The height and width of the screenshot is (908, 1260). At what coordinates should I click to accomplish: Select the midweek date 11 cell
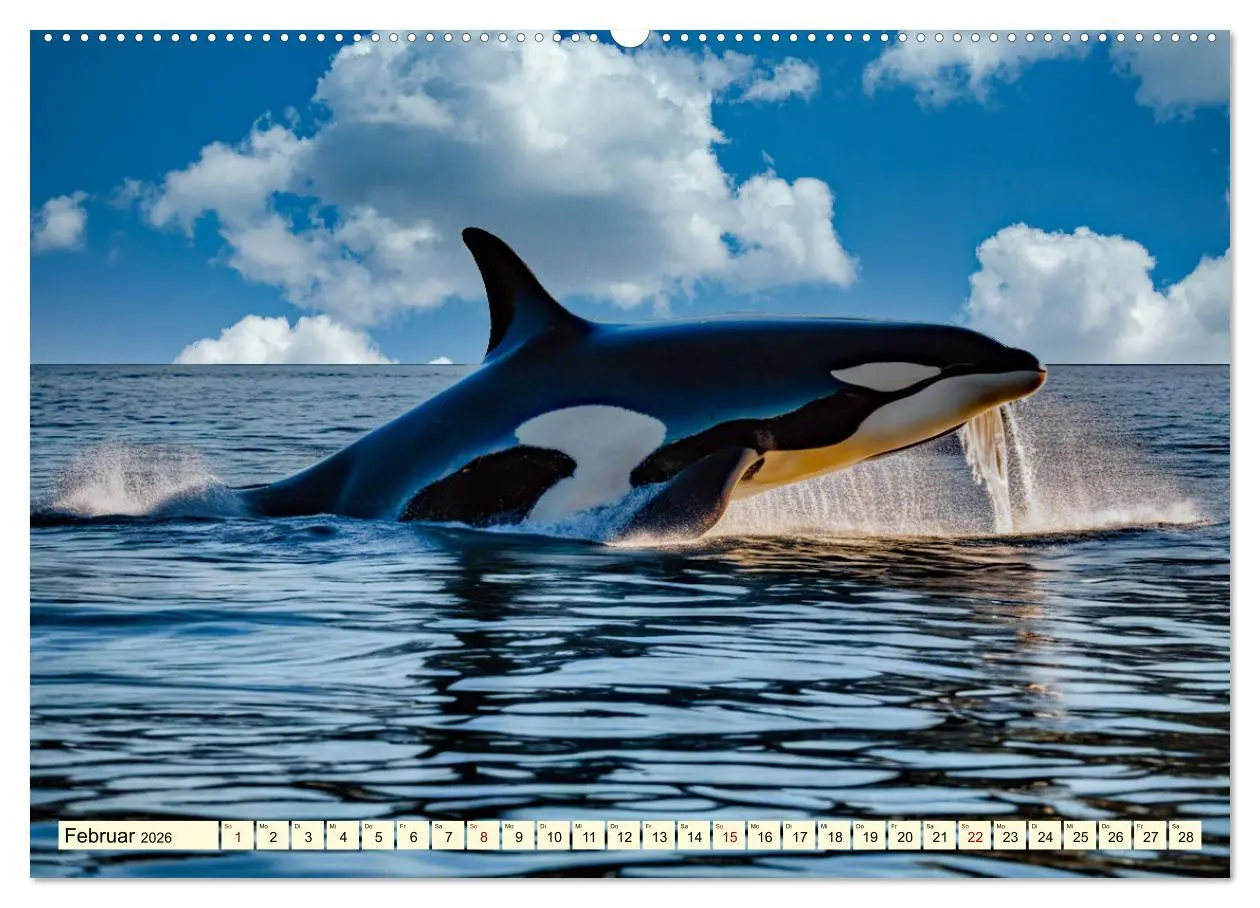[589, 840]
